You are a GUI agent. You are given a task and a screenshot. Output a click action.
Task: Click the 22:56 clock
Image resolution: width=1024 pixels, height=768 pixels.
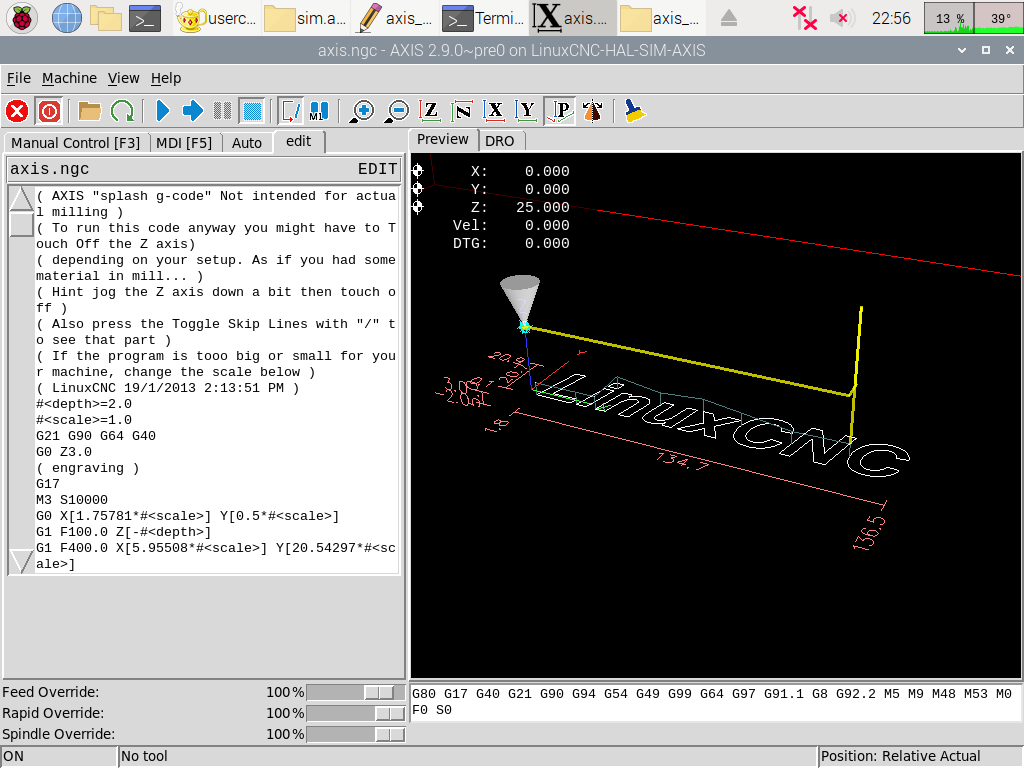891,18
